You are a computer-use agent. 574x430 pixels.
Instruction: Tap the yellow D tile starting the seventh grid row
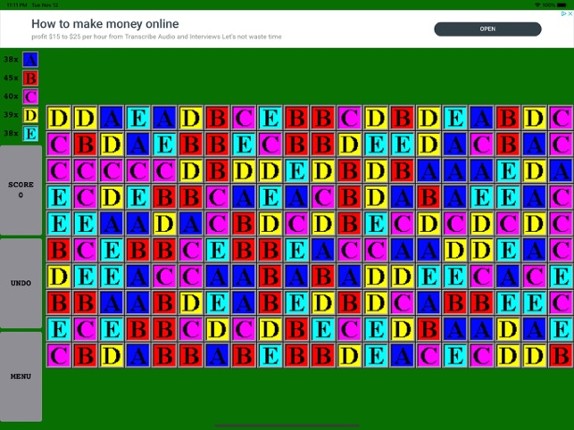(x=59, y=276)
